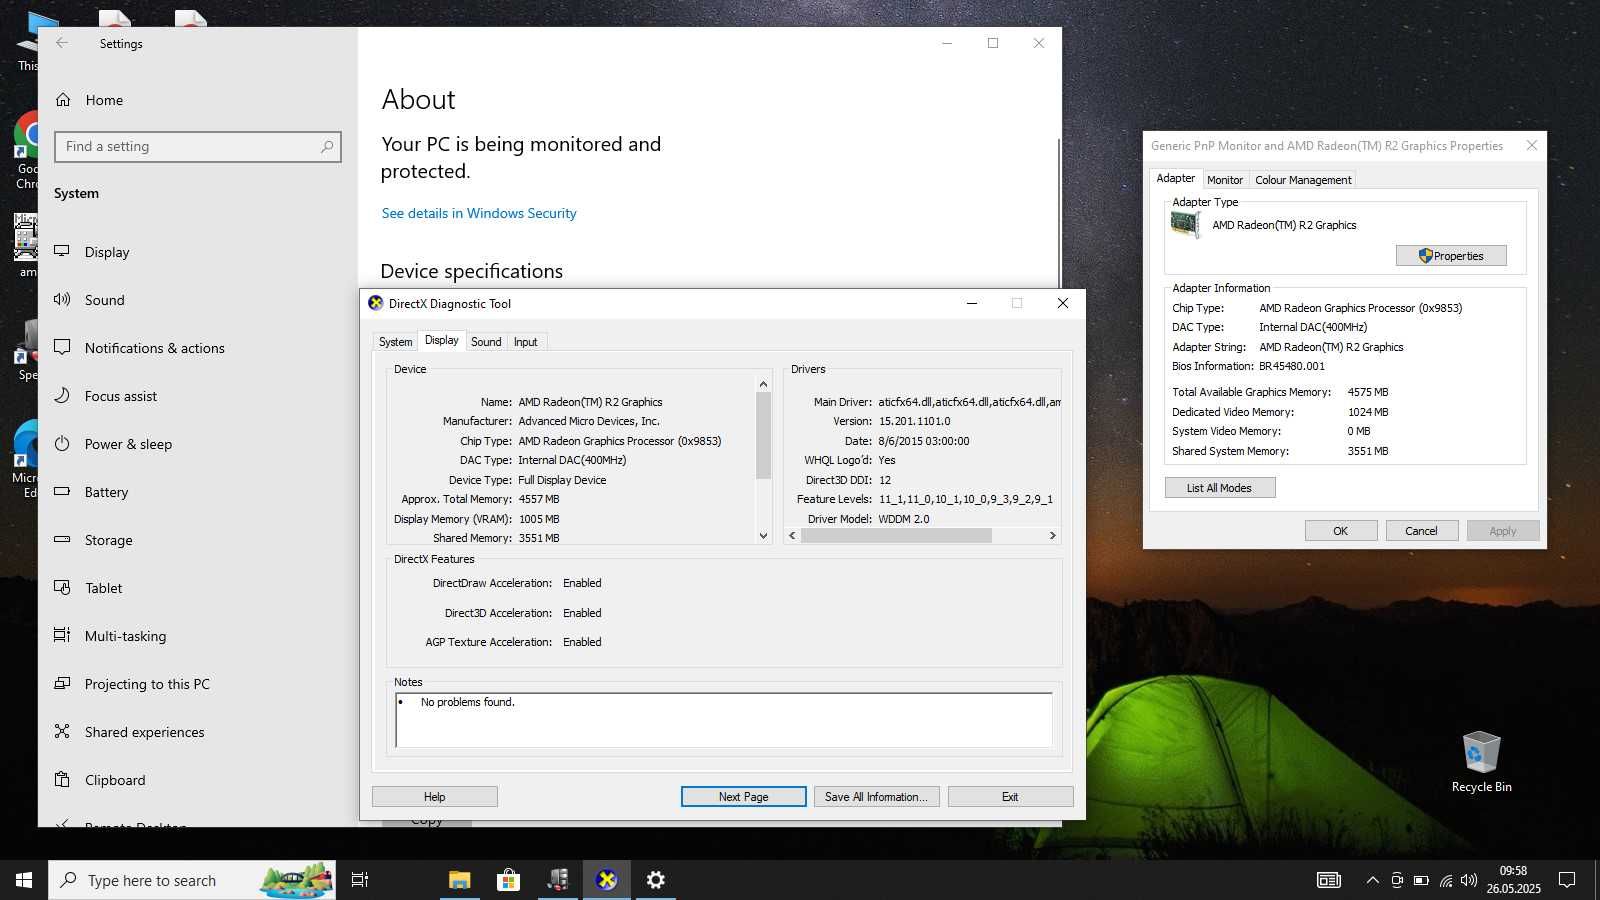Click the battery icon in system tray
This screenshot has width=1600, height=900.
coord(1421,880)
